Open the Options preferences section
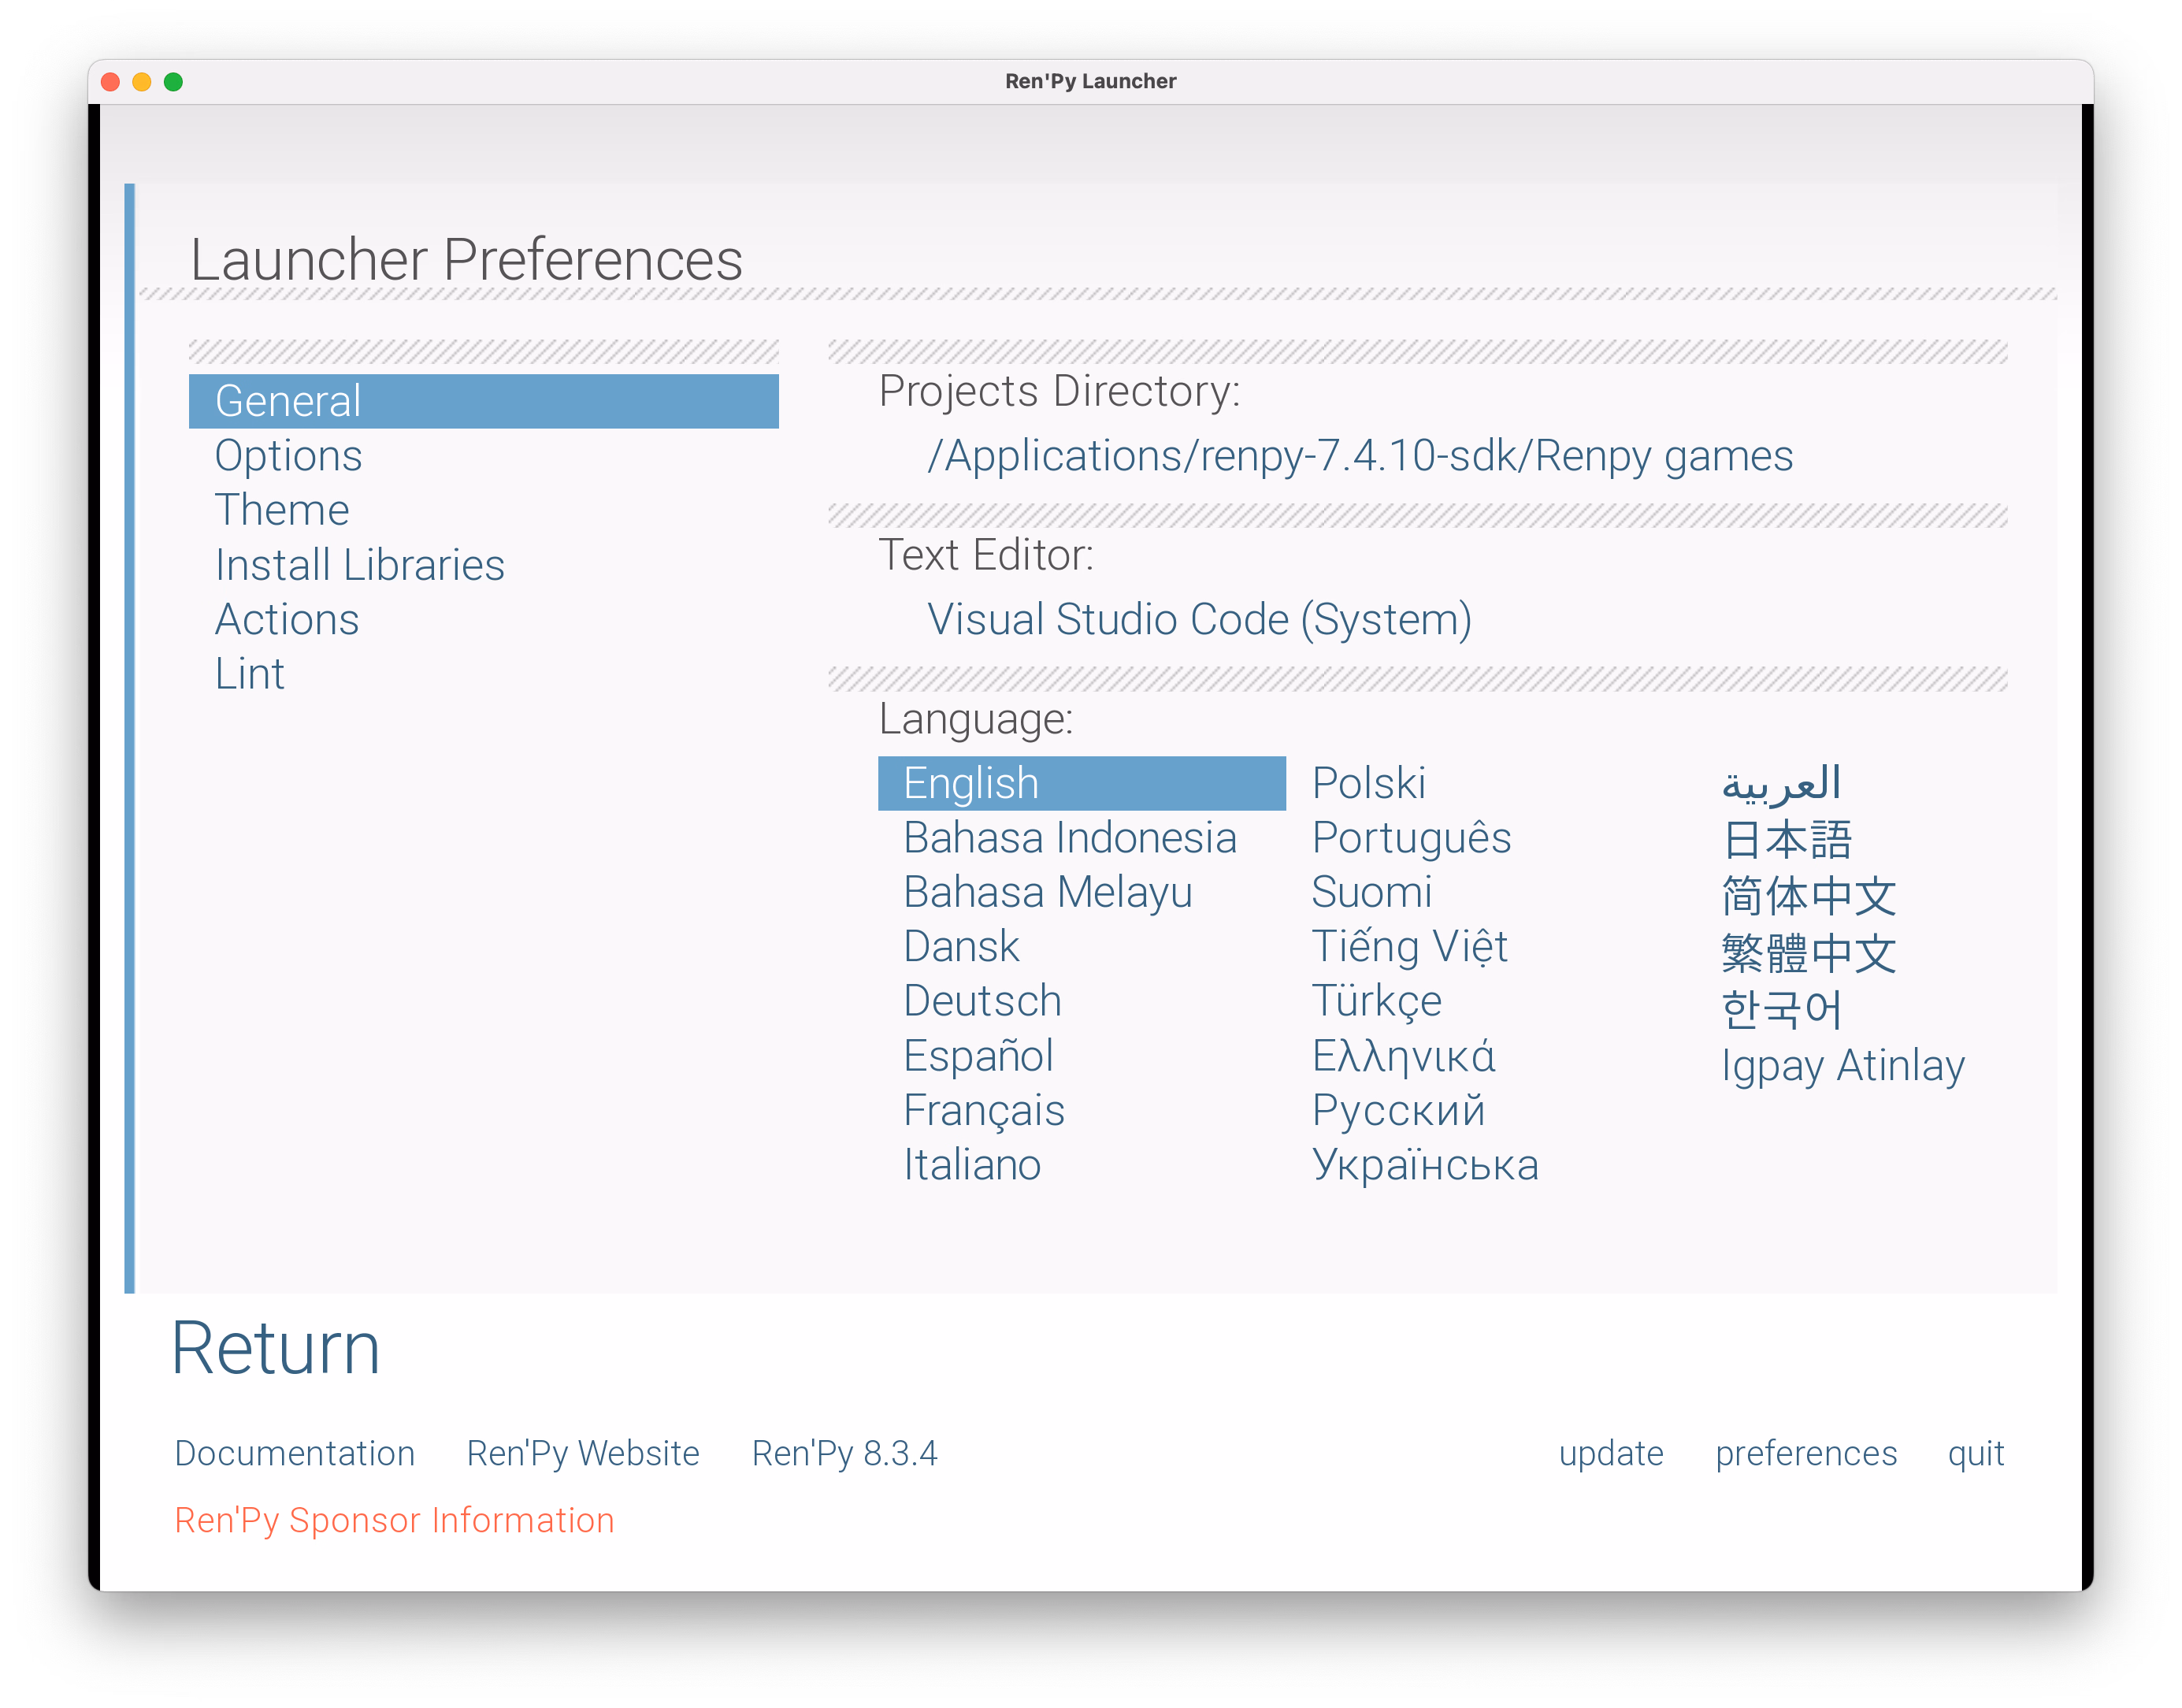The height and width of the screenshot is (1708, 2182). click(x=288, y=456)
